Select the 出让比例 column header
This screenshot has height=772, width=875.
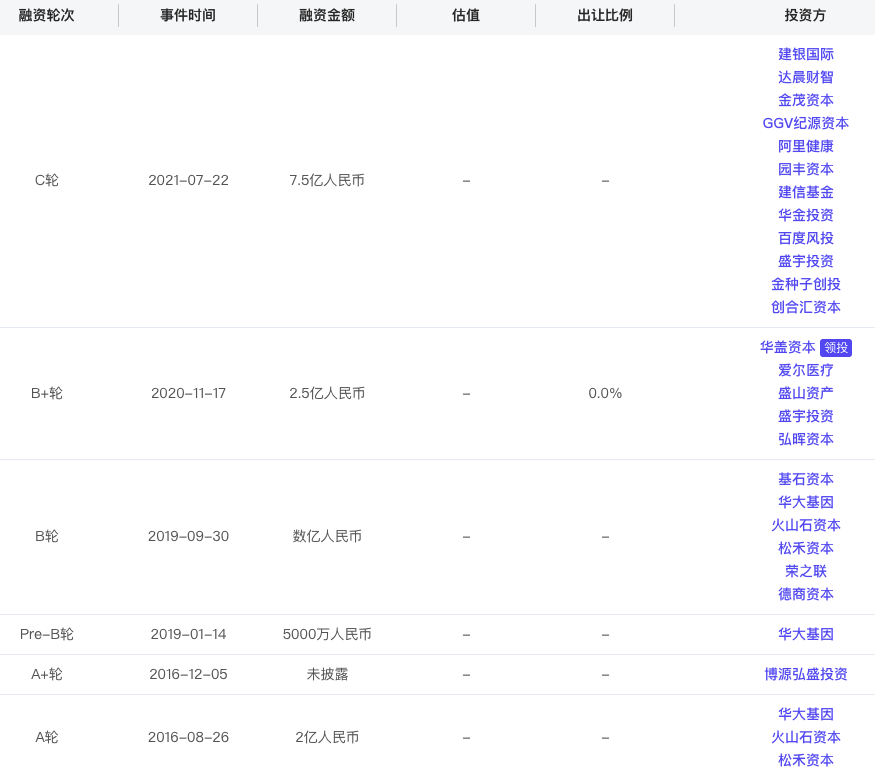605,15
